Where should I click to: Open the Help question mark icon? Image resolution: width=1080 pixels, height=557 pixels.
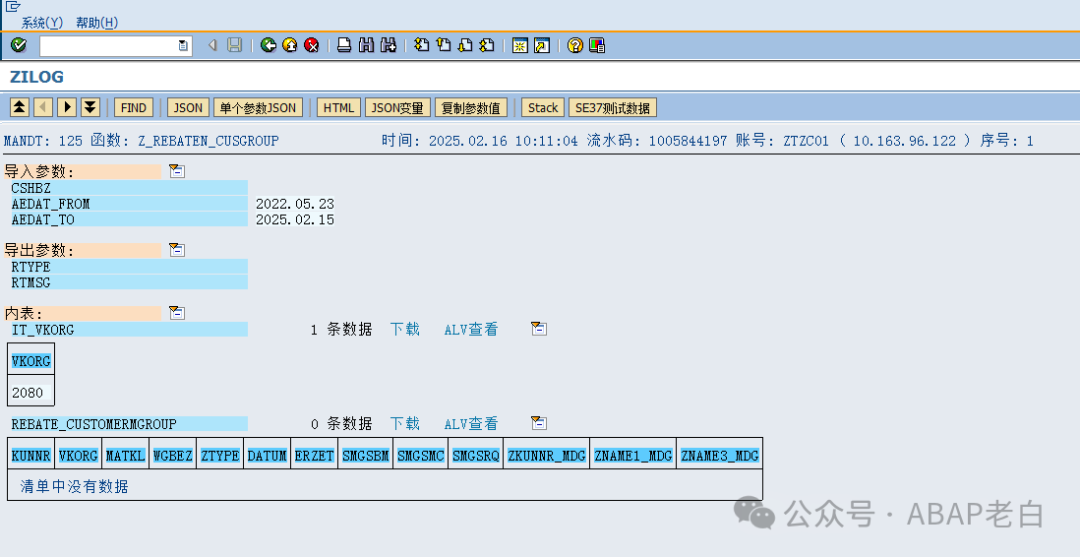pyautogui.click(x=575, y=45)
